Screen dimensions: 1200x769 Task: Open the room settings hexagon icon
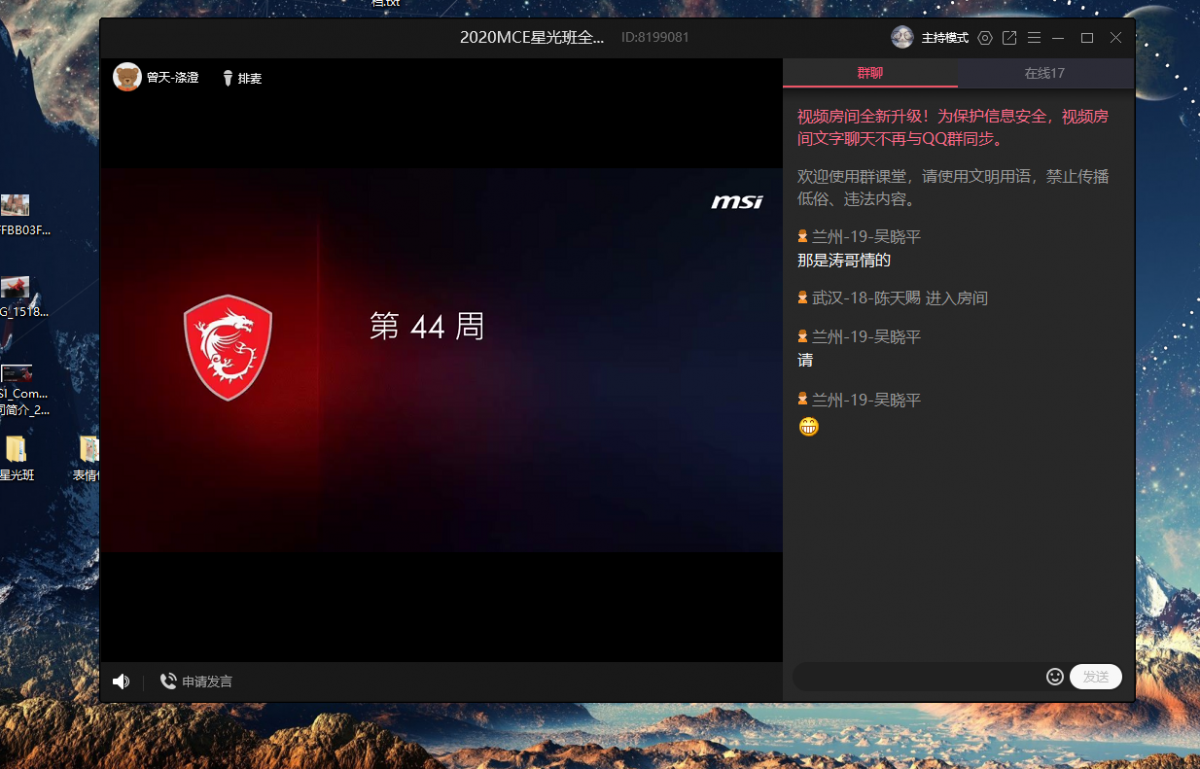[985, 38]
